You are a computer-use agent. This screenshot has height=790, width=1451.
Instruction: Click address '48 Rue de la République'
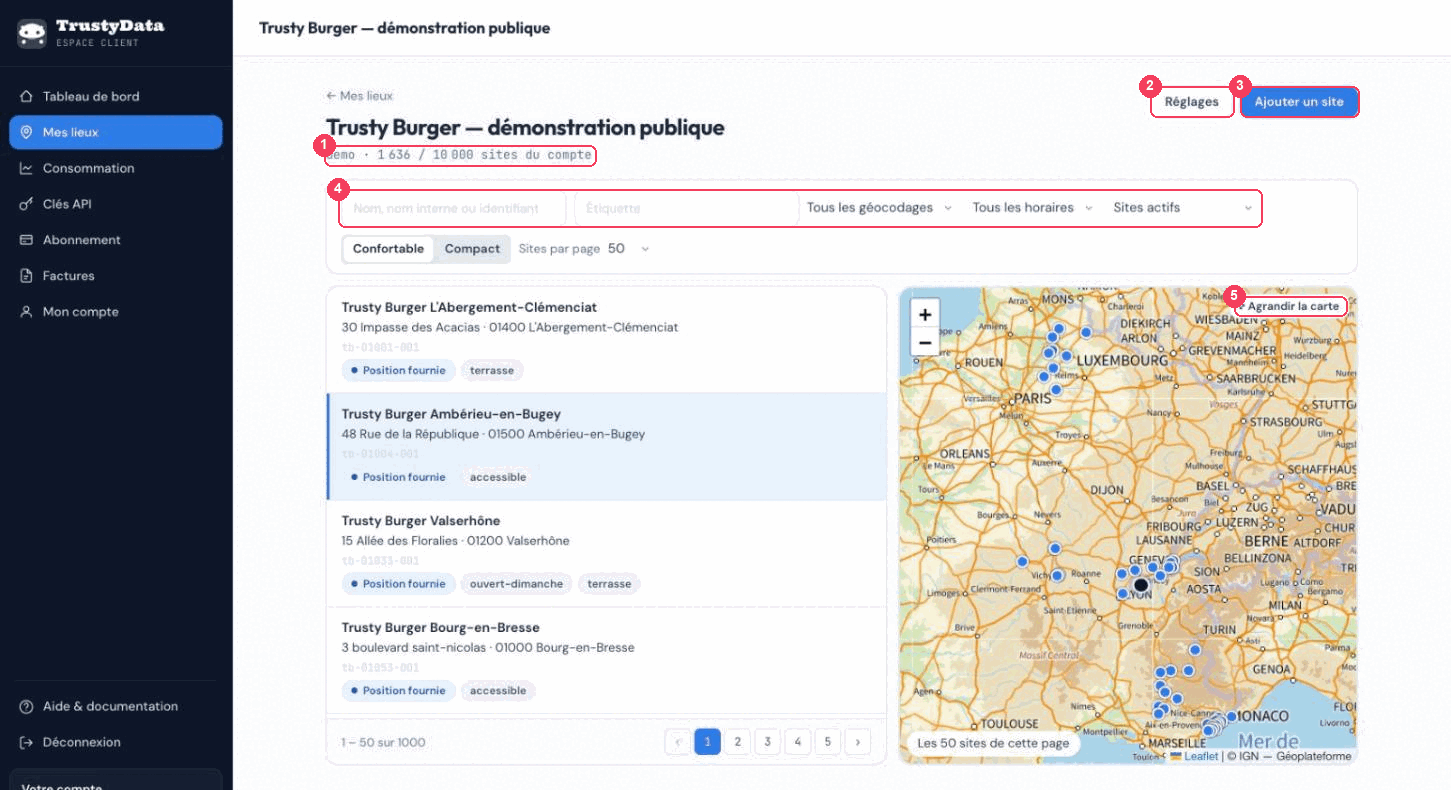tap(411, 434)
